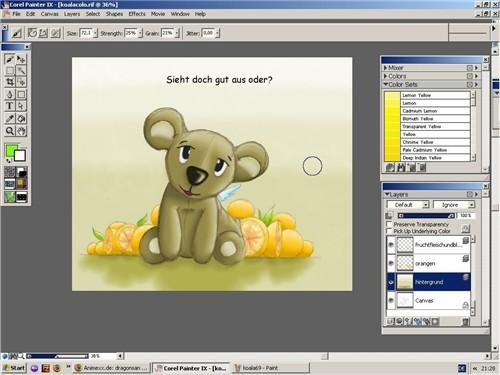Adjust the layer opacity slider
Image resolution: width=500 pixels, height=375 pixels.
point(426,216)
